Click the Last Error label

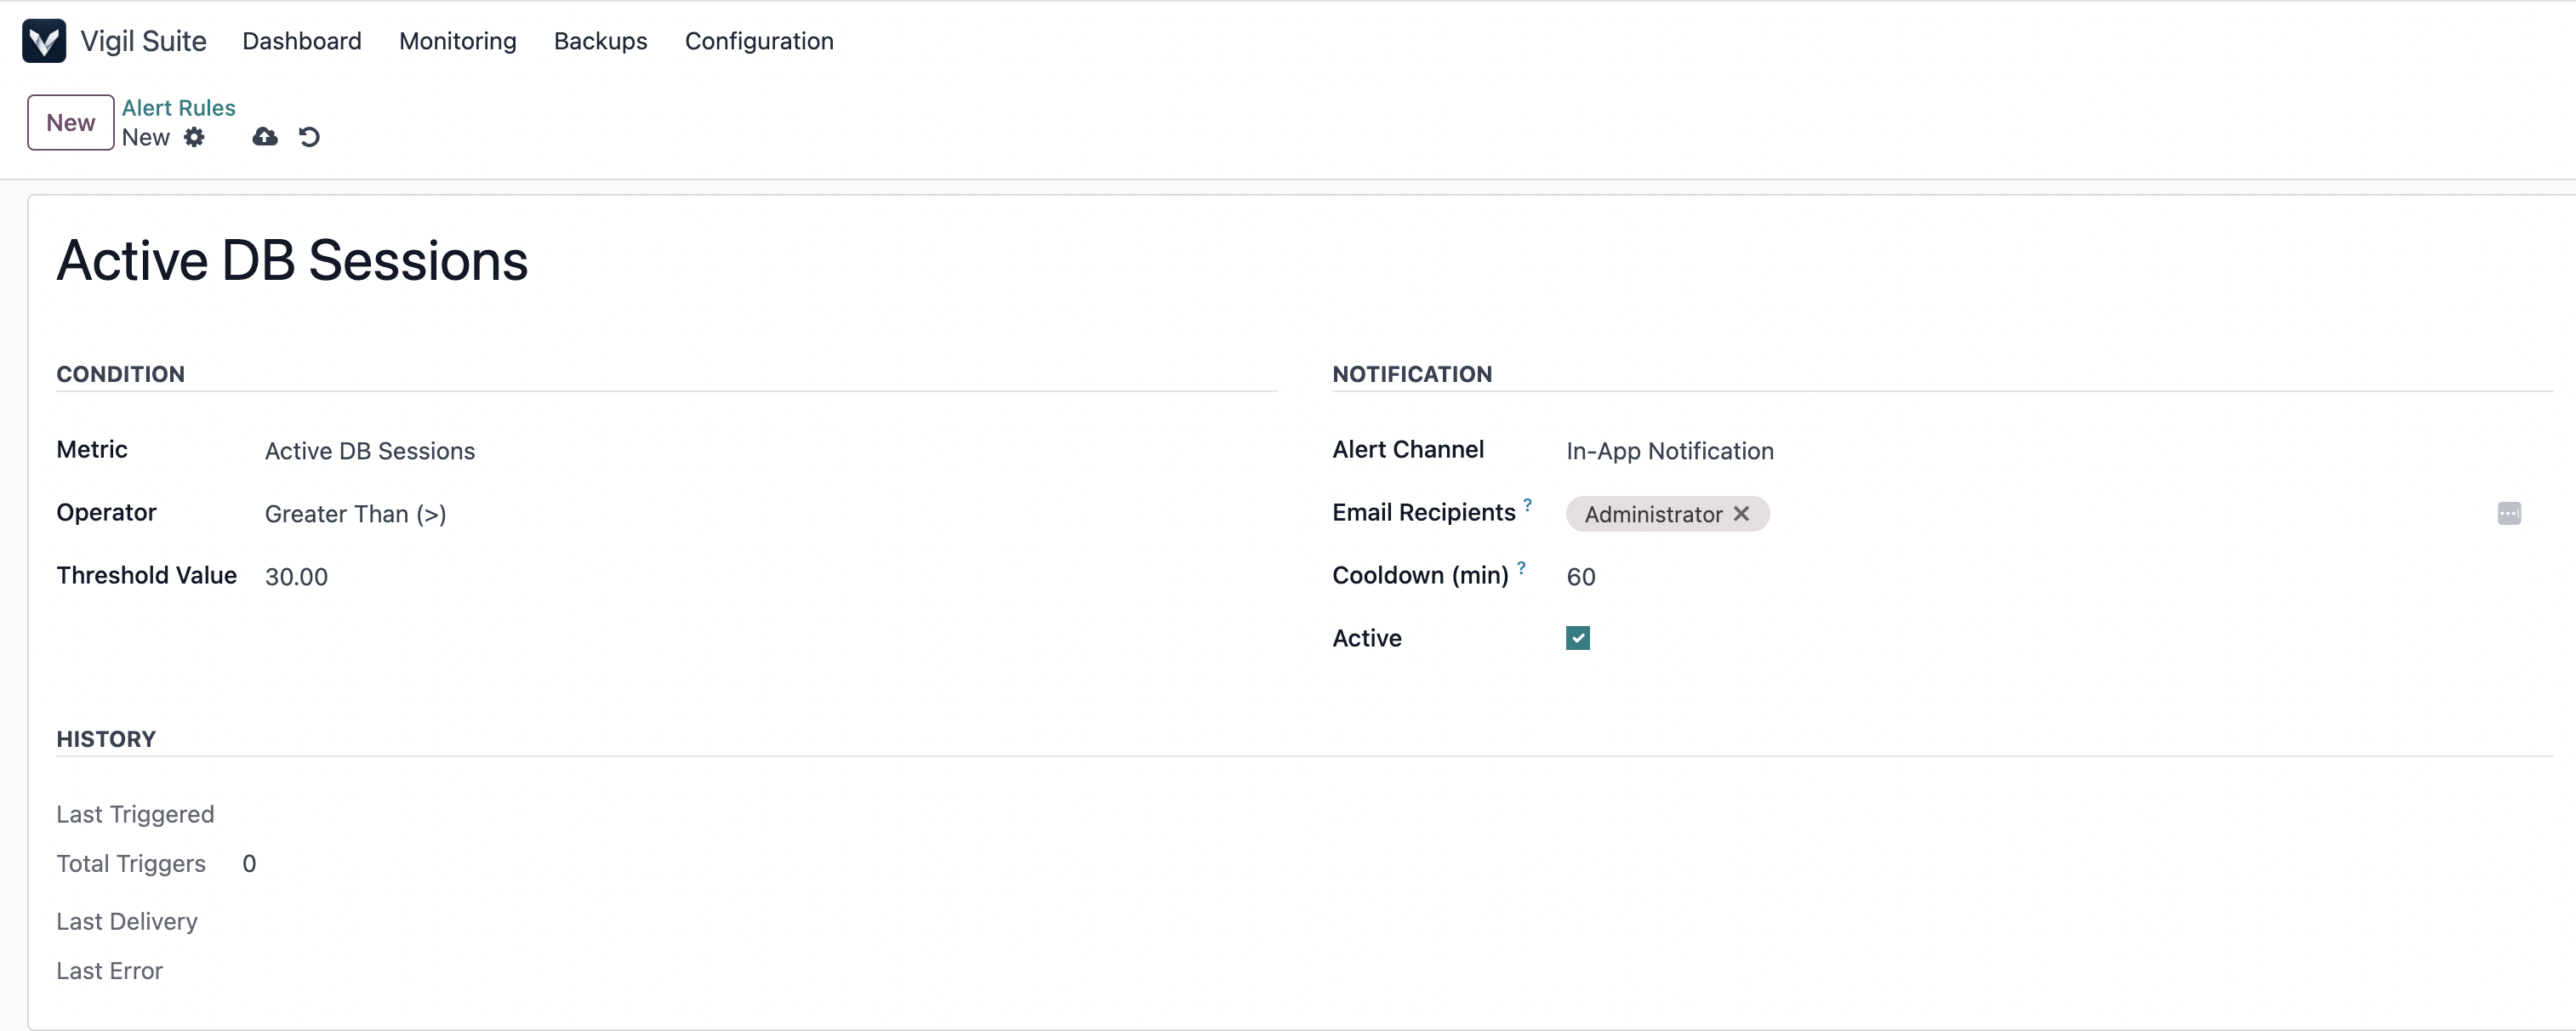pyautogui.click(x=109, y=971)
